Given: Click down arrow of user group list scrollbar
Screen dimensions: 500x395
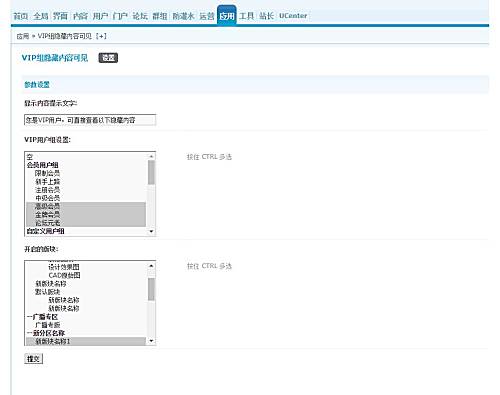Looking at the screenshot, I should click(x=151, y=231).
